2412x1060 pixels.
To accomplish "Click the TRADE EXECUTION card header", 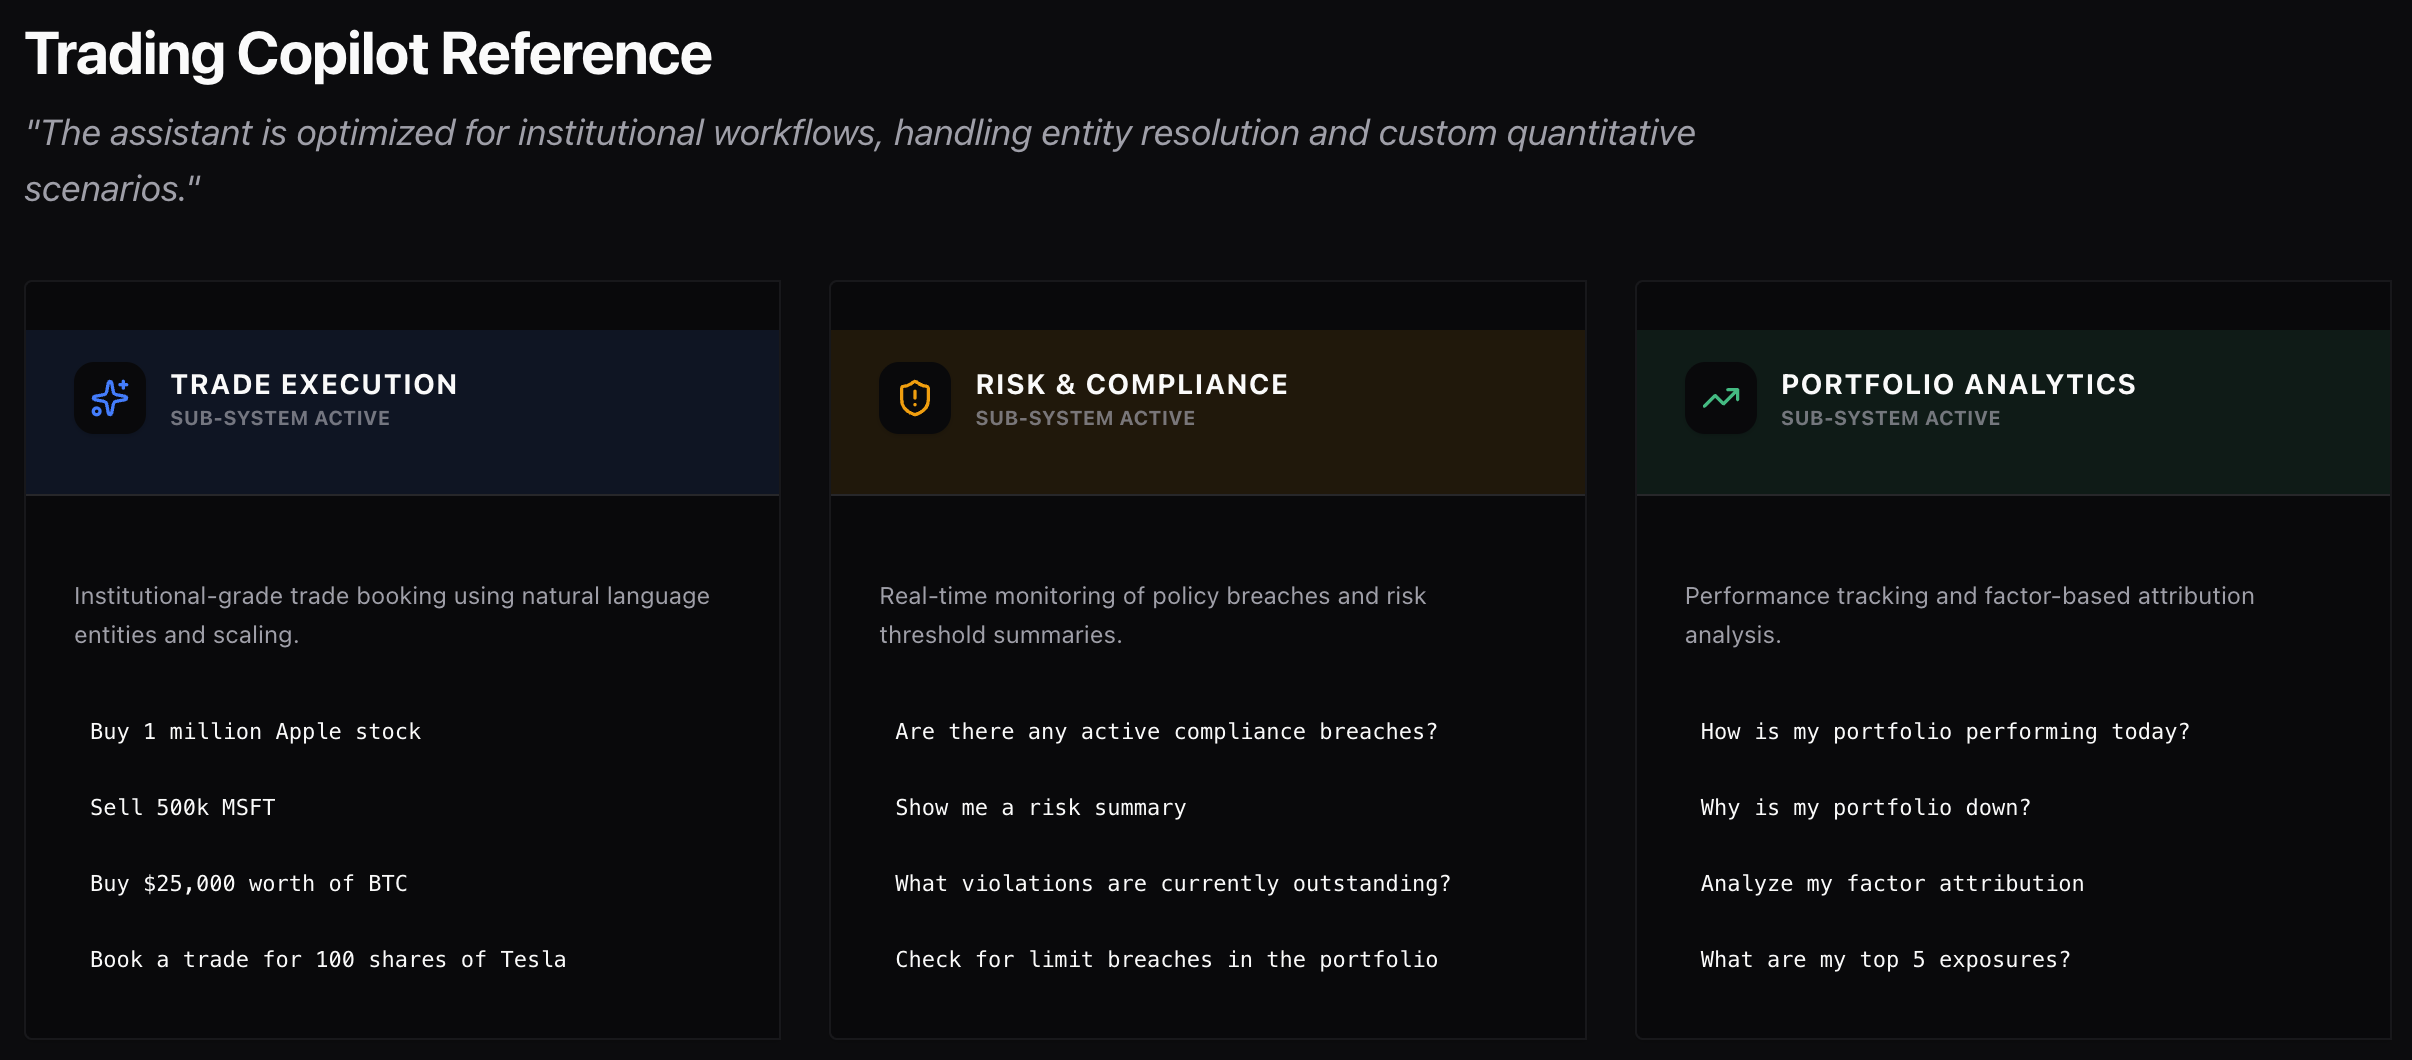I will click(x=314, y=385).
